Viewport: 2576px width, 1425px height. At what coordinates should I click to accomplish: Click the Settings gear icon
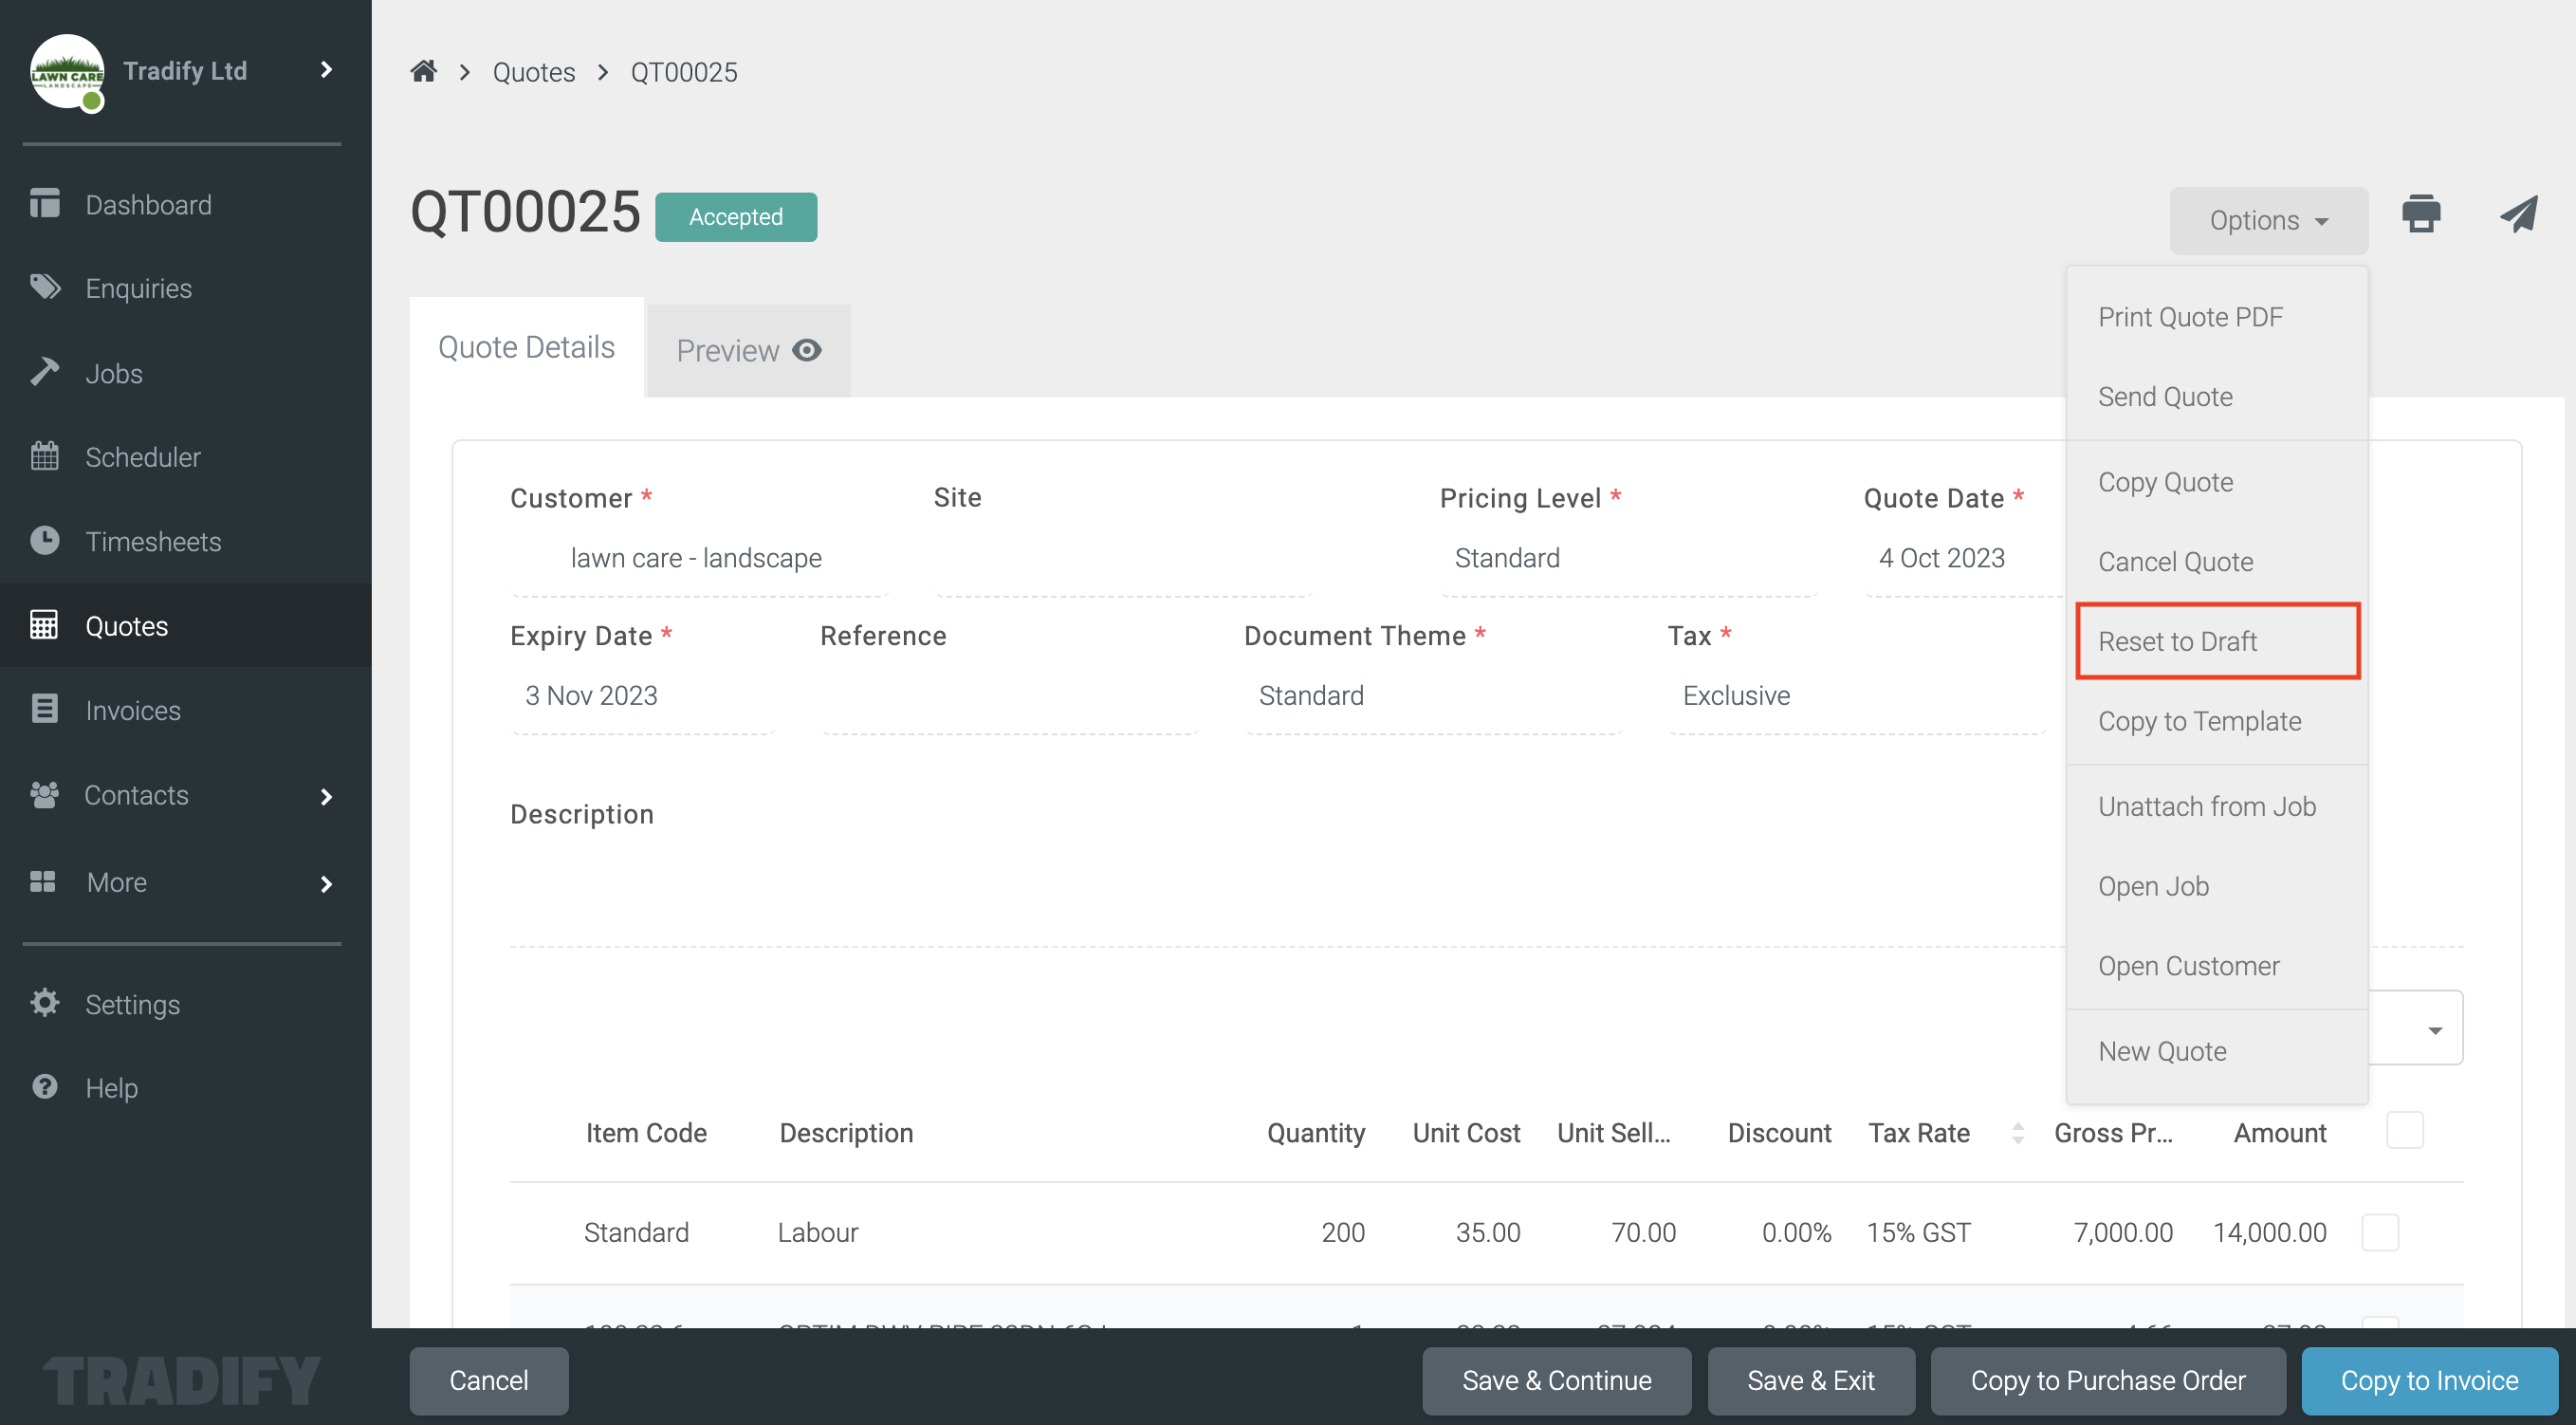44,1003
